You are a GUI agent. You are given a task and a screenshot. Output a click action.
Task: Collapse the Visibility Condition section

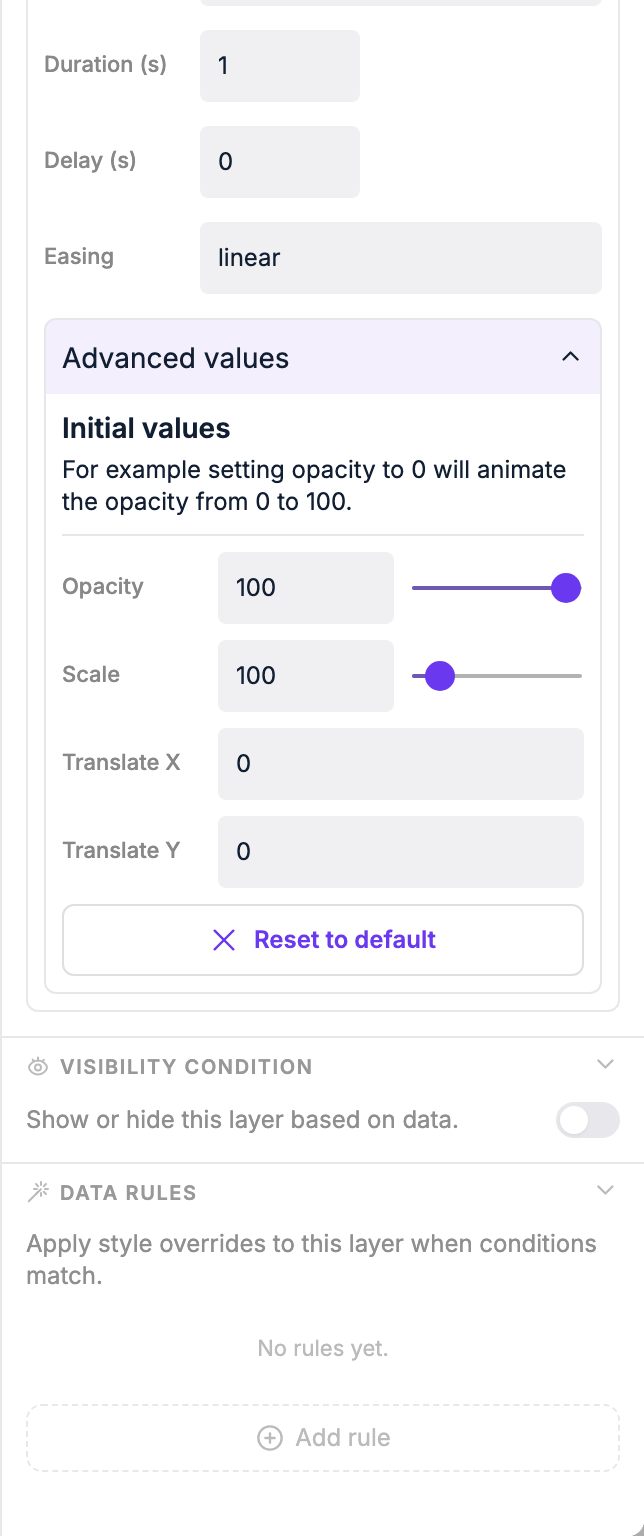(x=605, y=1064)
